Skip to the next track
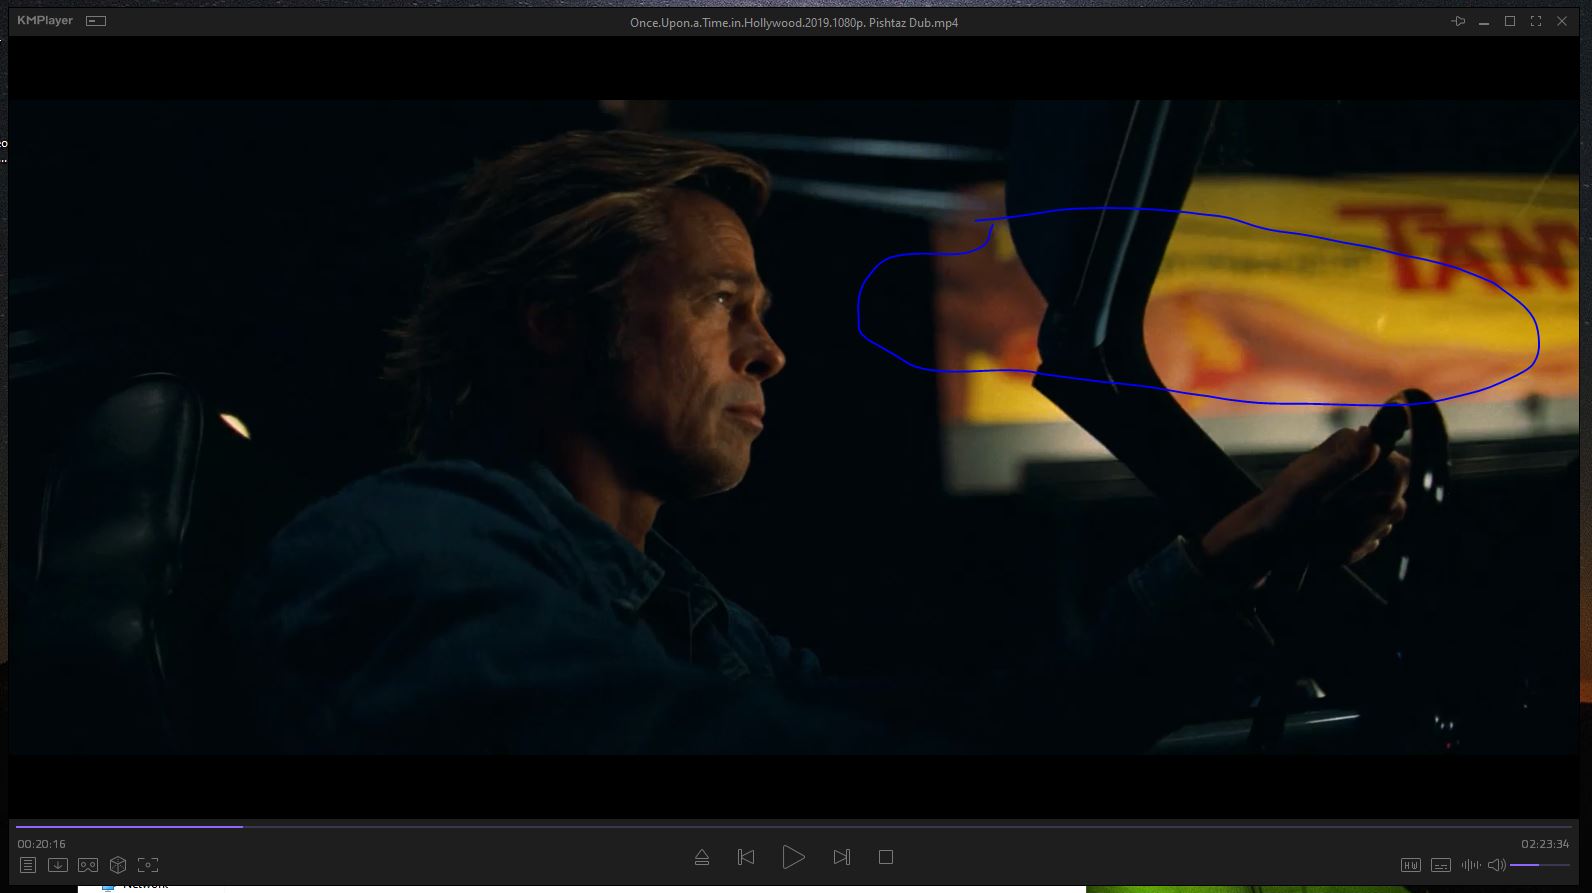1592x893 pixels. (x=841, y=857)
